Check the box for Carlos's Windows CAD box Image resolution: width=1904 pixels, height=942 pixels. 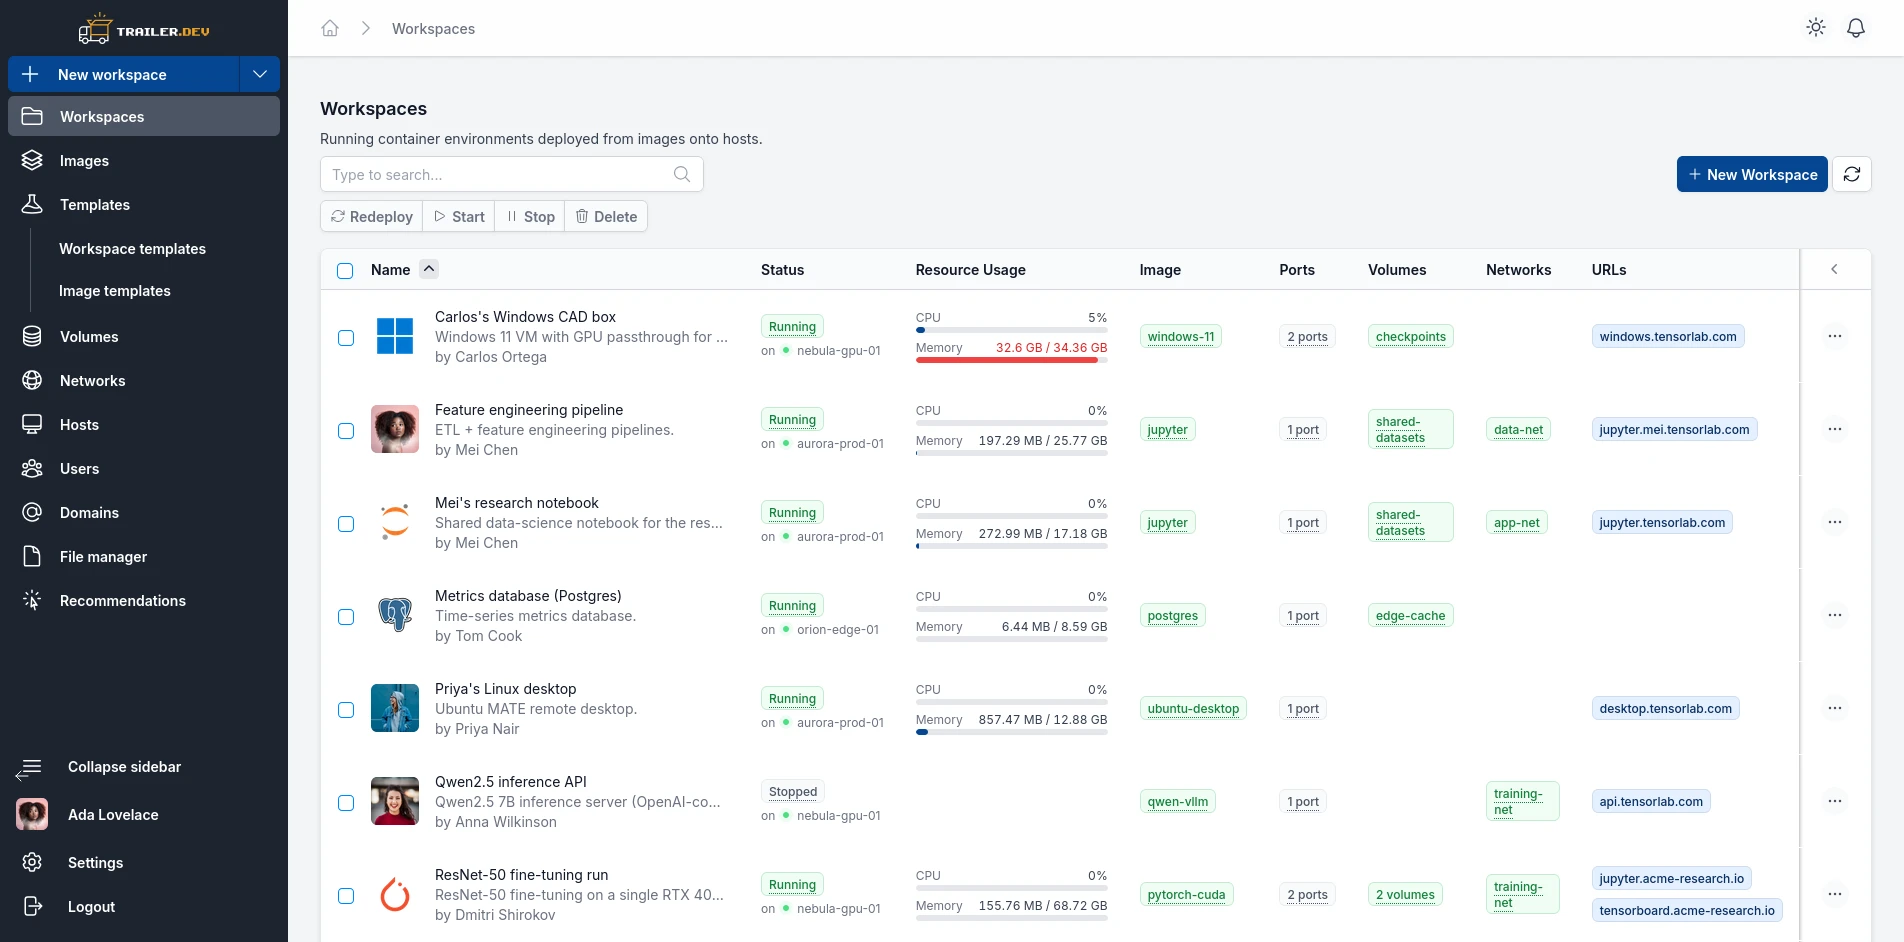coord(346,338)
